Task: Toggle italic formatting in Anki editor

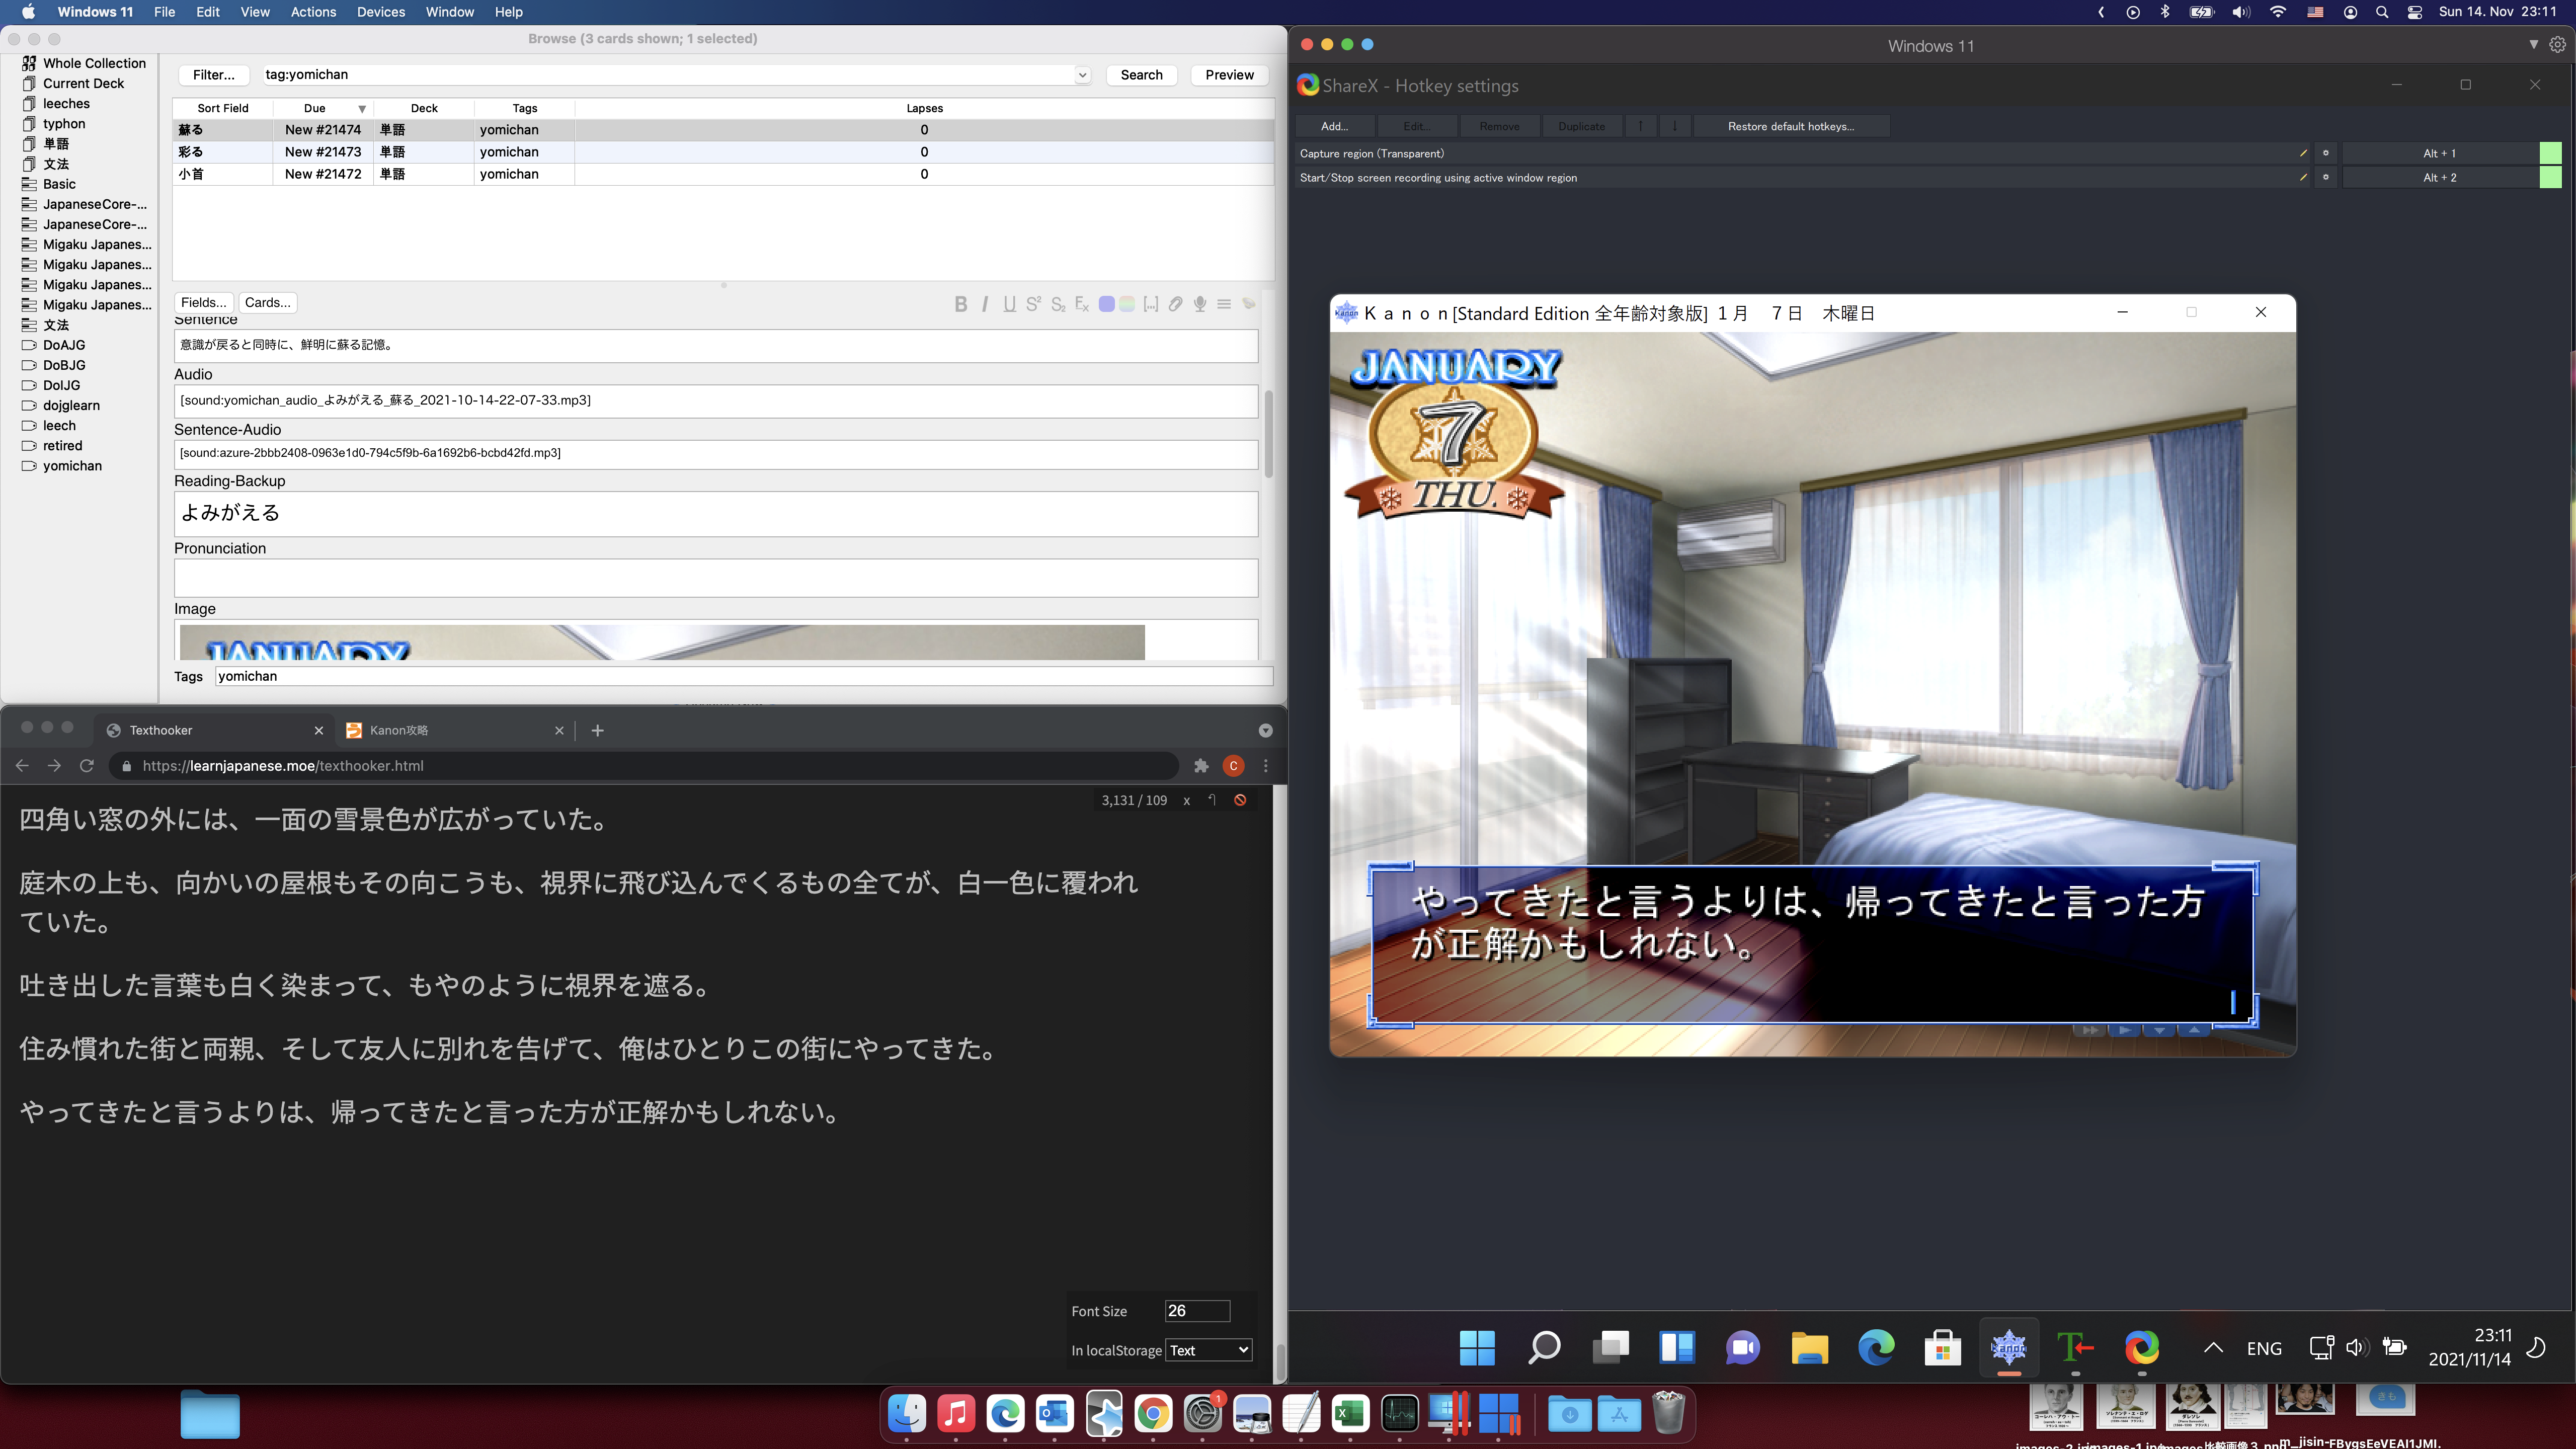Action: coord(985,304)
